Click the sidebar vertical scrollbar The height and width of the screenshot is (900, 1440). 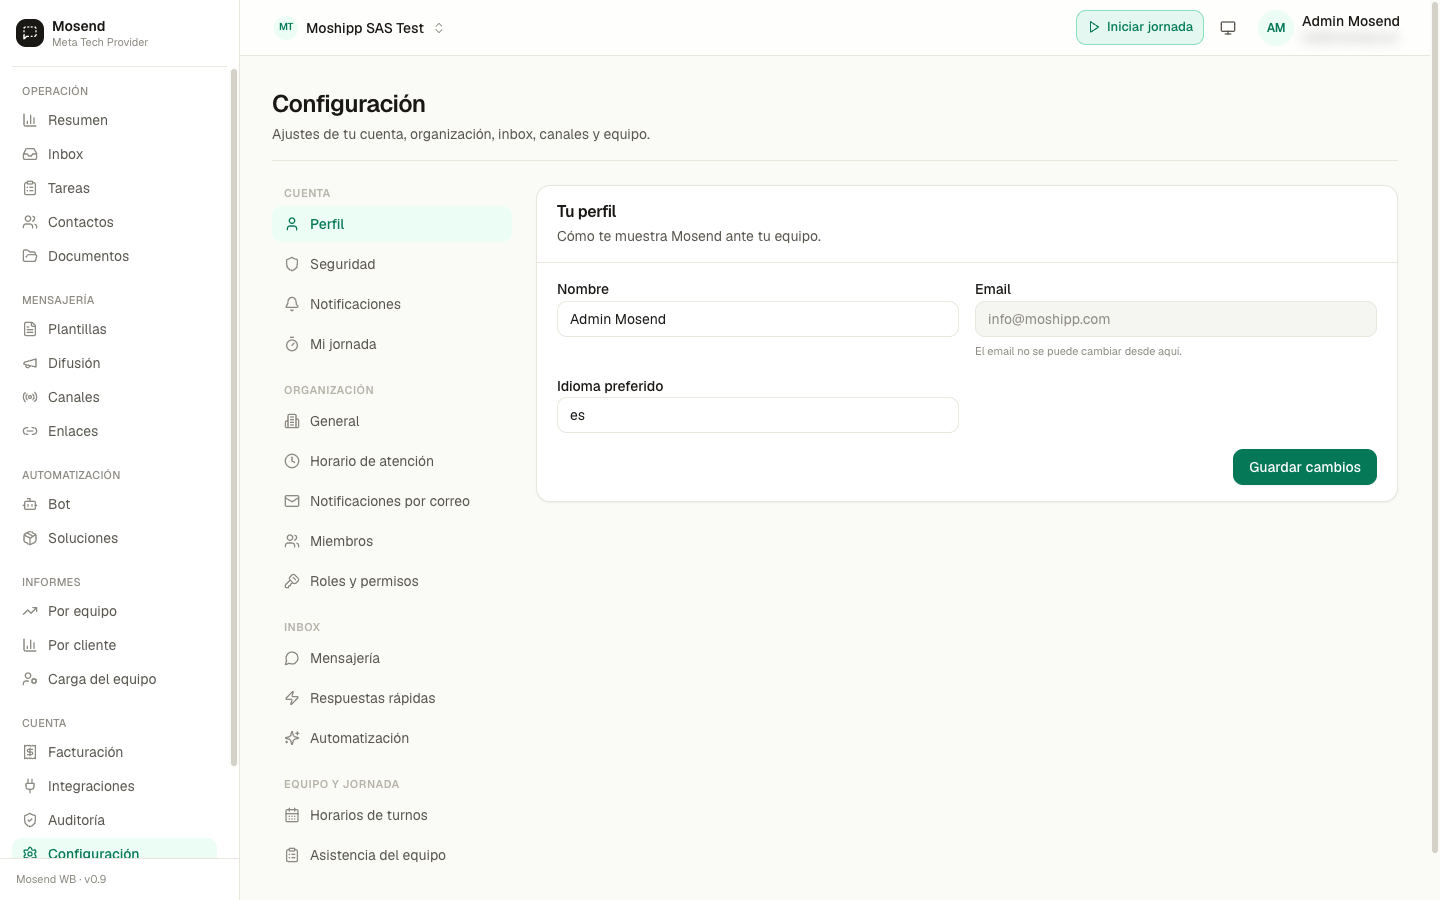[x=234, y=417]
